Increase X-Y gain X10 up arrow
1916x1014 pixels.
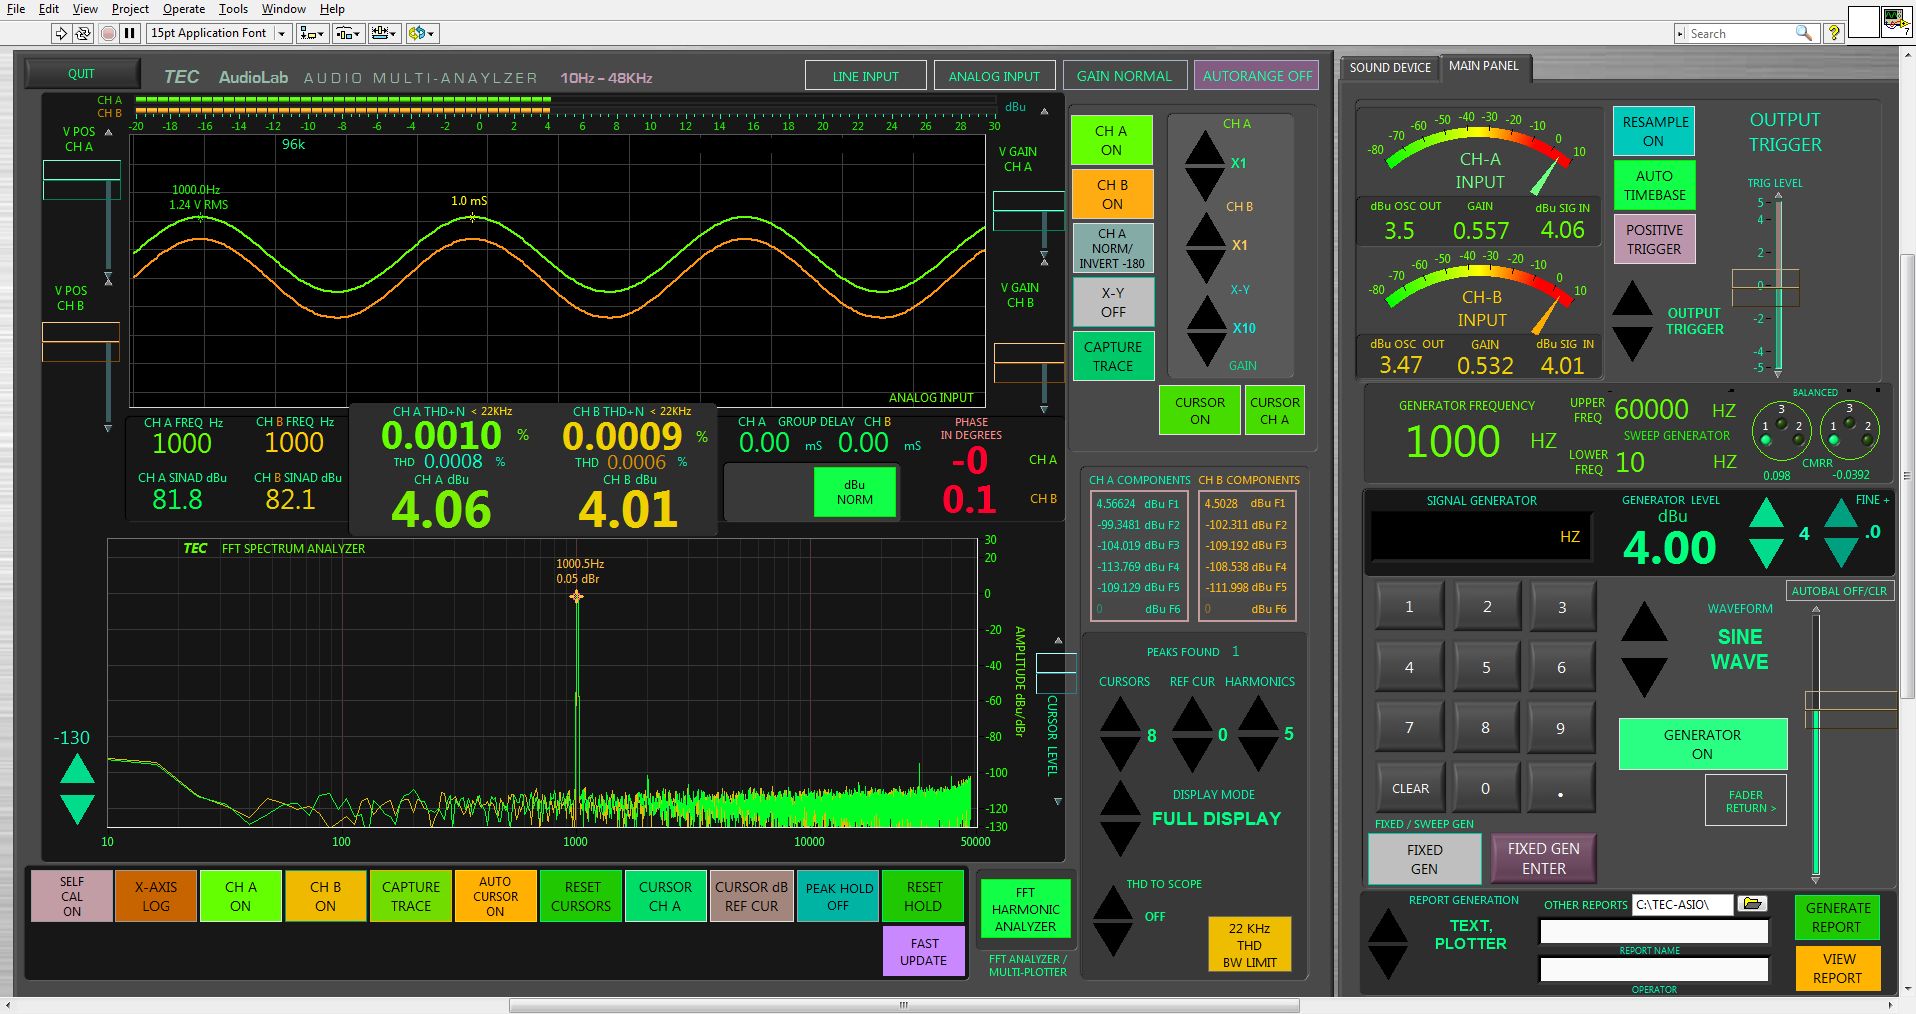click(x=1206, y=313)
